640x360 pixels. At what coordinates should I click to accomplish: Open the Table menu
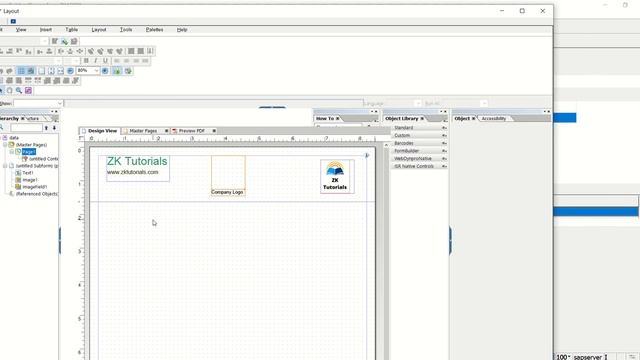pos(71,30)
